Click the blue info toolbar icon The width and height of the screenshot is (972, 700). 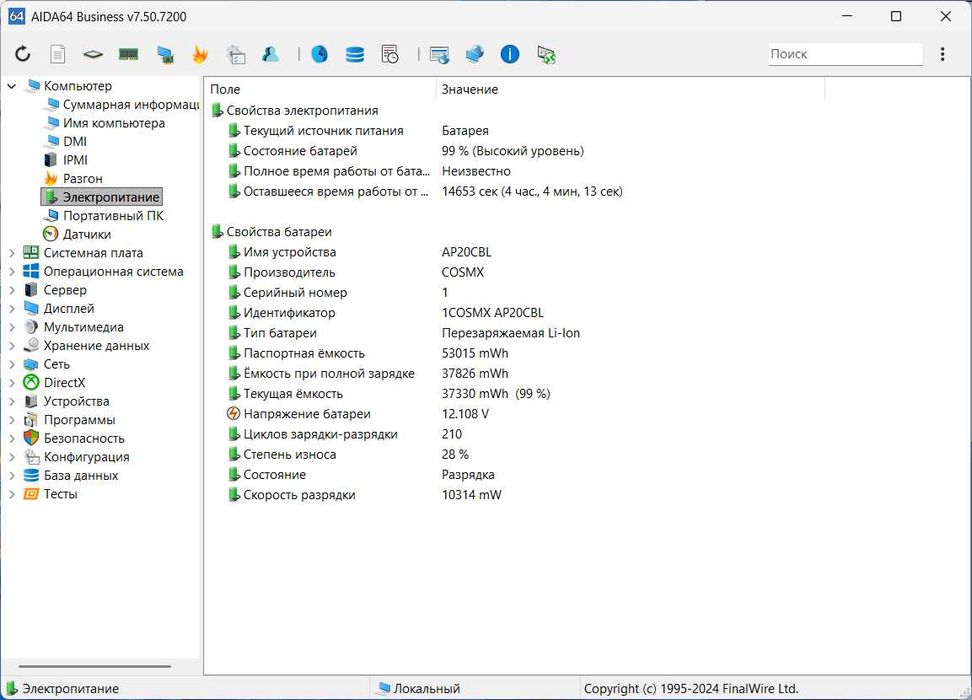pyautogui.click(x=510, y=54)
